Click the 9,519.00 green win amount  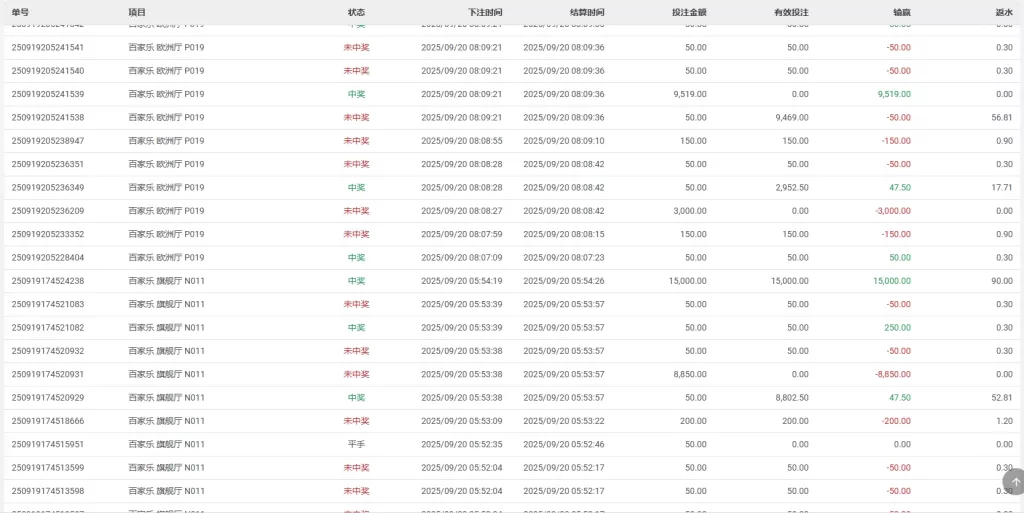(894, 94)
